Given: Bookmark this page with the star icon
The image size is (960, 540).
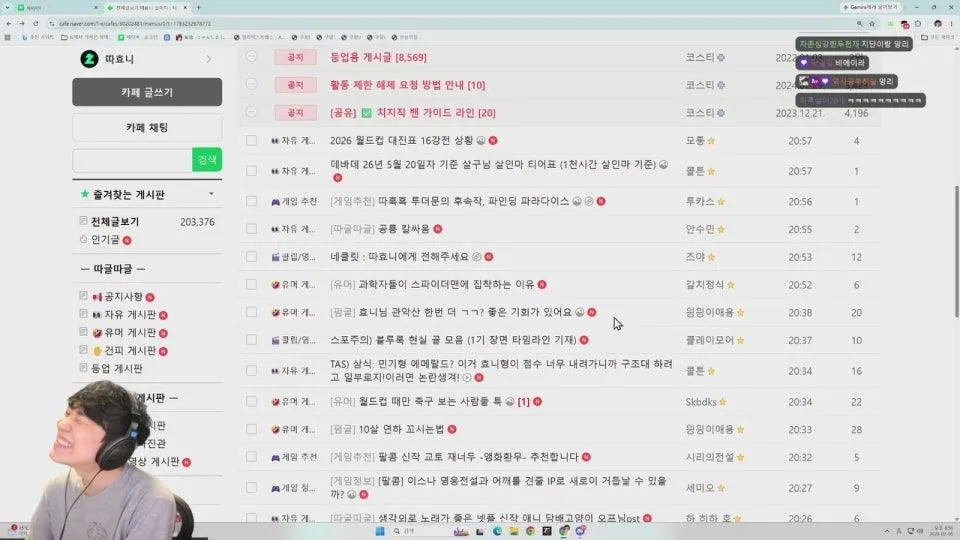Looking at the screenshot, I should 872,23.
